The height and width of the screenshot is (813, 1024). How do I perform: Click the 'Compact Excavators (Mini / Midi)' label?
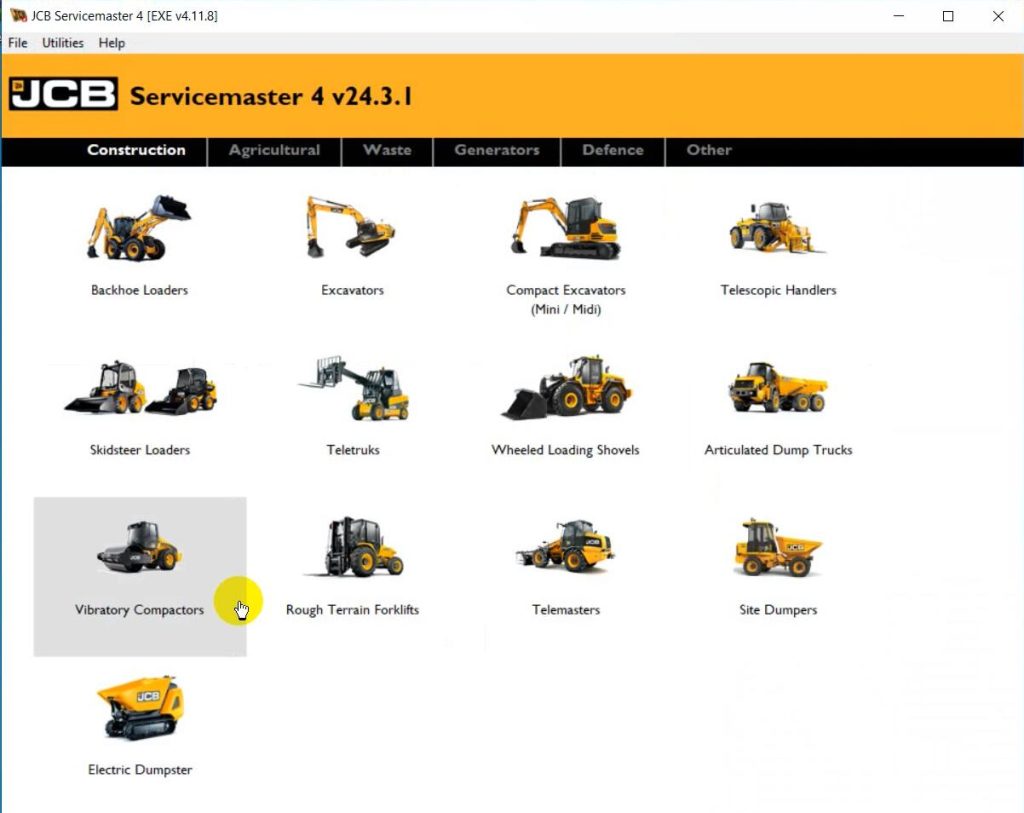pos(566,300)
